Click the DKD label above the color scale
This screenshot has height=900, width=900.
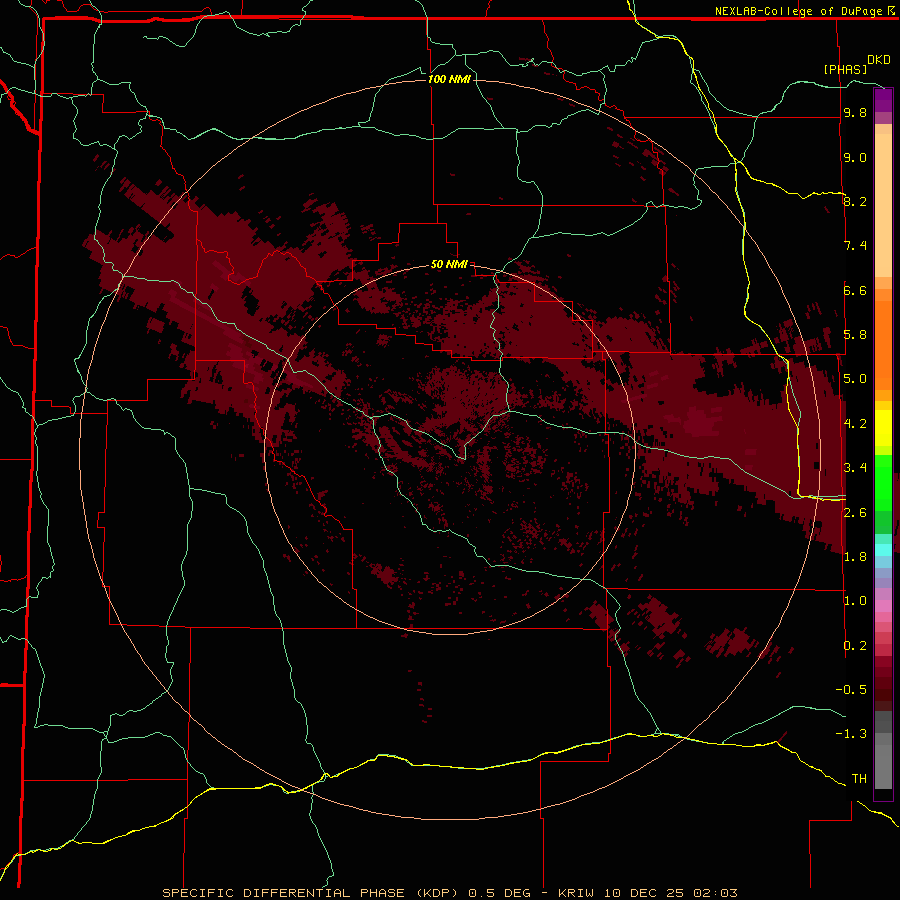[x=879, y=60]
